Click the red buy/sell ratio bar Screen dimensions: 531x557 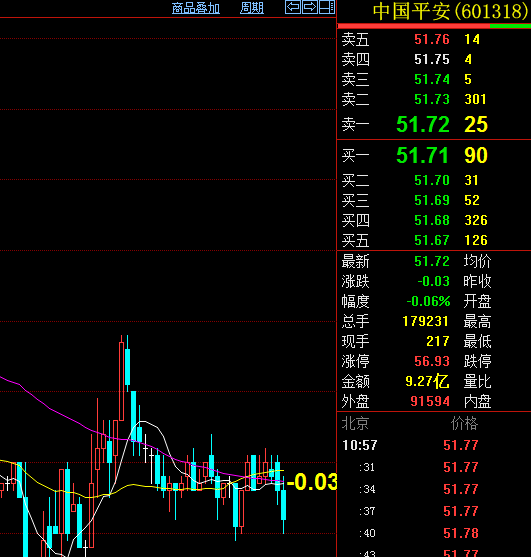413,26
